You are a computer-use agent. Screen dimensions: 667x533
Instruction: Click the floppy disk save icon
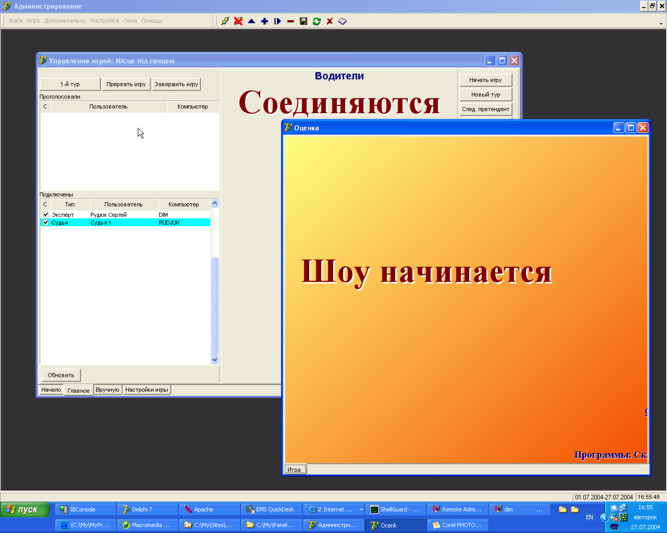(303, 21)
